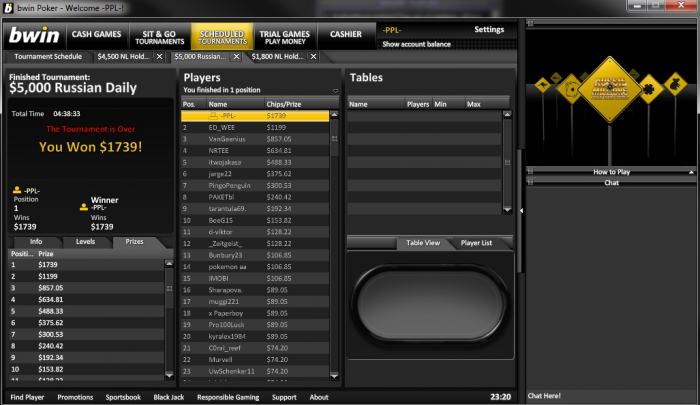
Task: Click the Russia Millions diamond sign banner
Action: [x=609, y=89]
